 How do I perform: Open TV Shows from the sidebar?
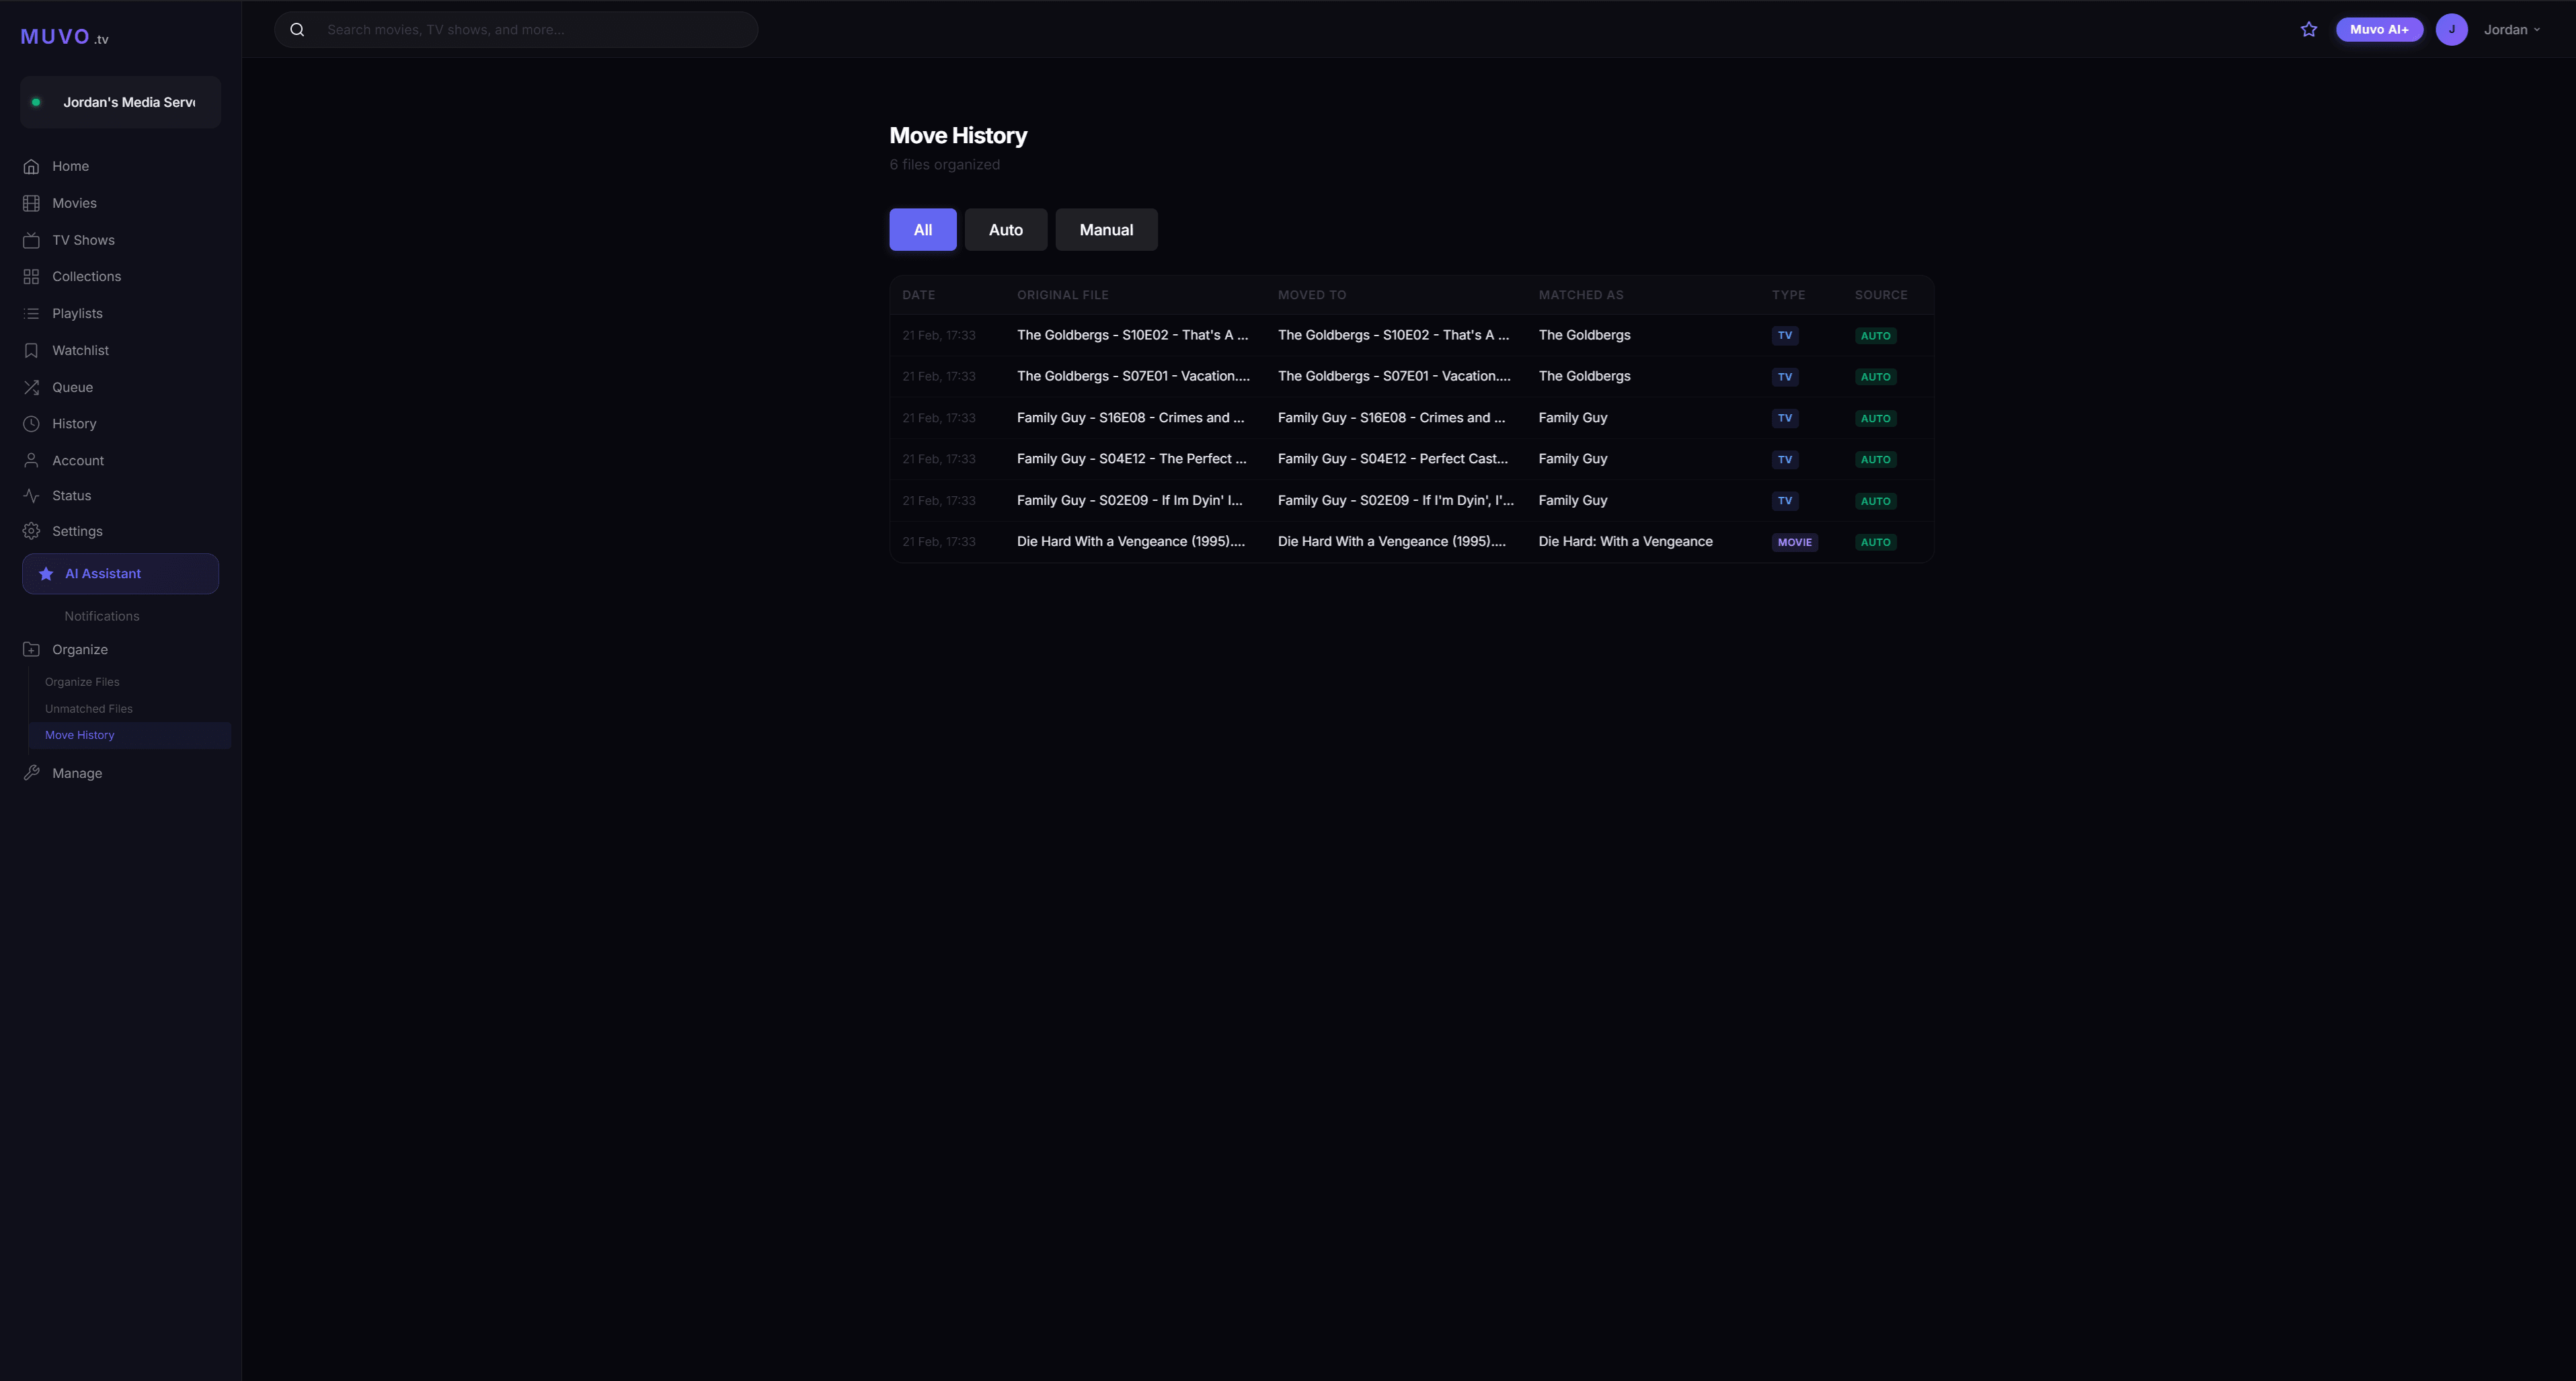coord(84,239)
